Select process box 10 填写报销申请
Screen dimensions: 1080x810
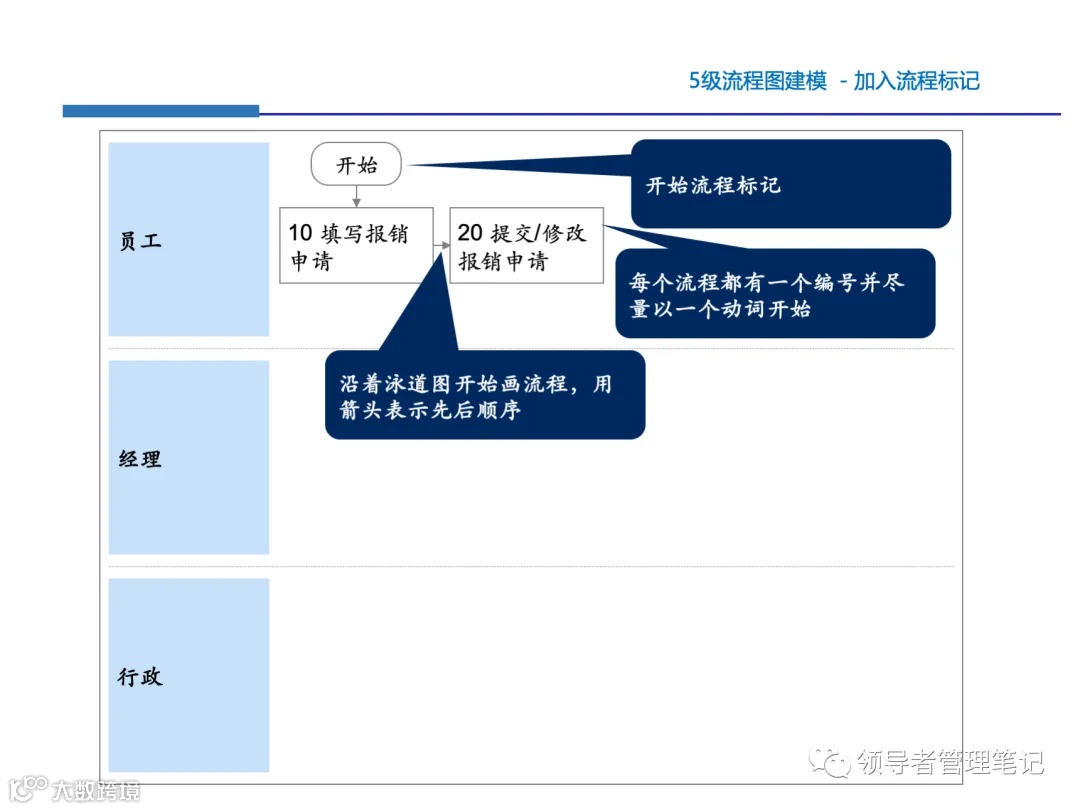pos(356,245)
